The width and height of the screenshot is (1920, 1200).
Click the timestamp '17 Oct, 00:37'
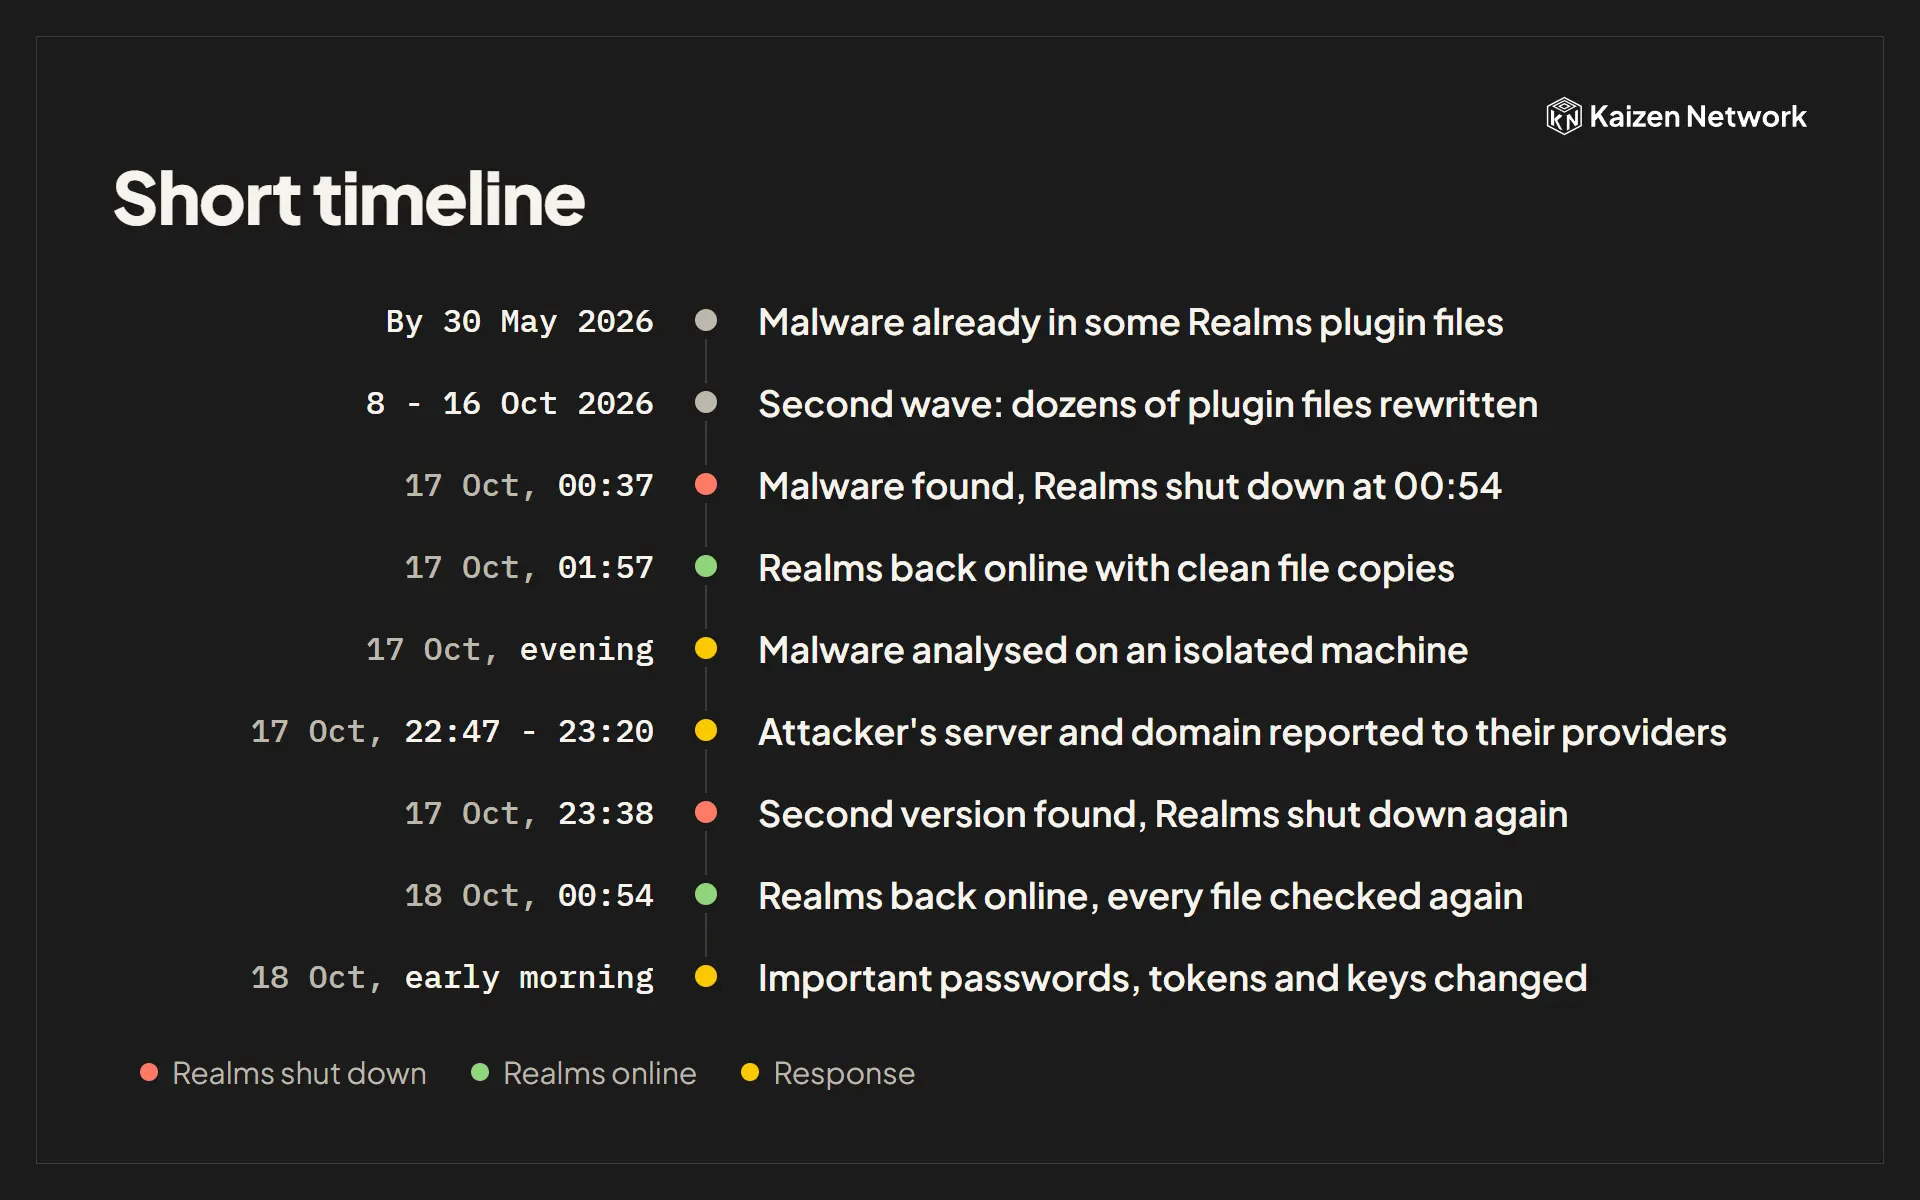[x=529, y=486]
